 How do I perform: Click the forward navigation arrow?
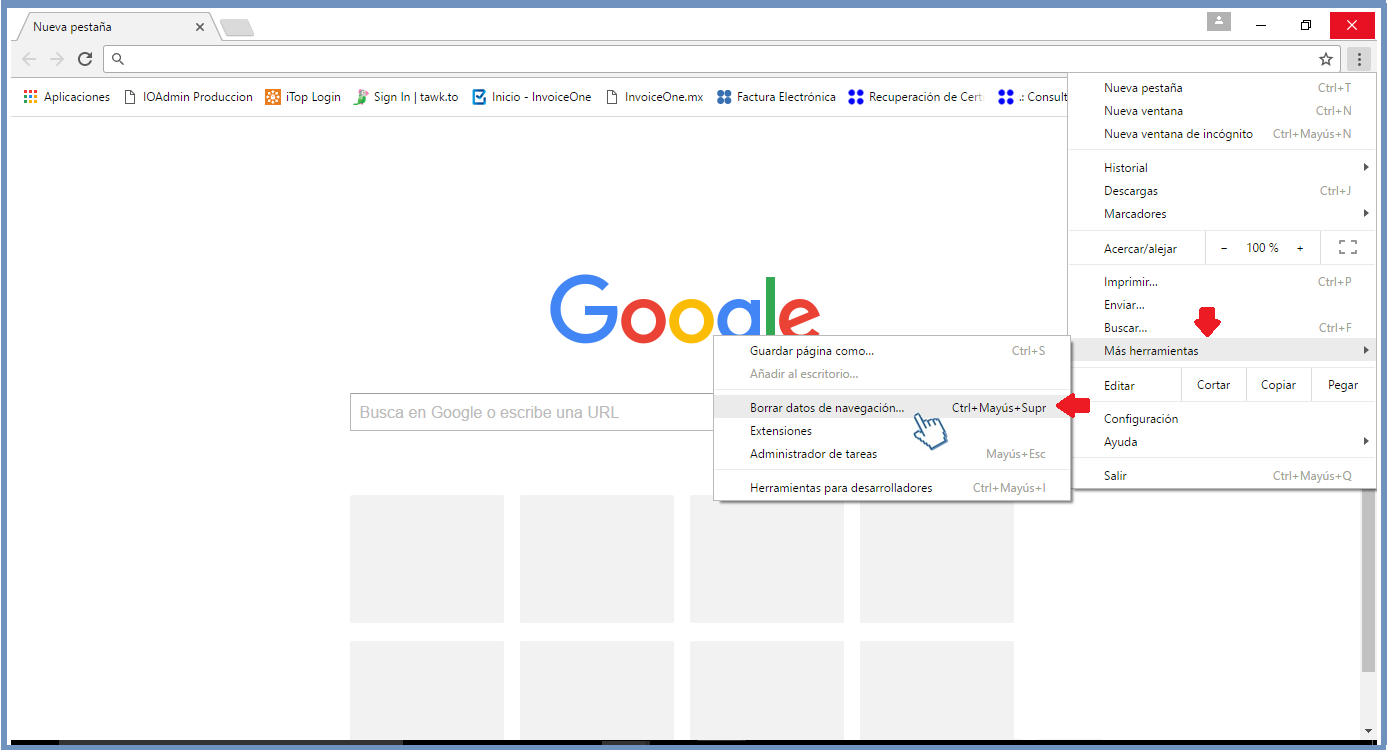pos(57,59)
